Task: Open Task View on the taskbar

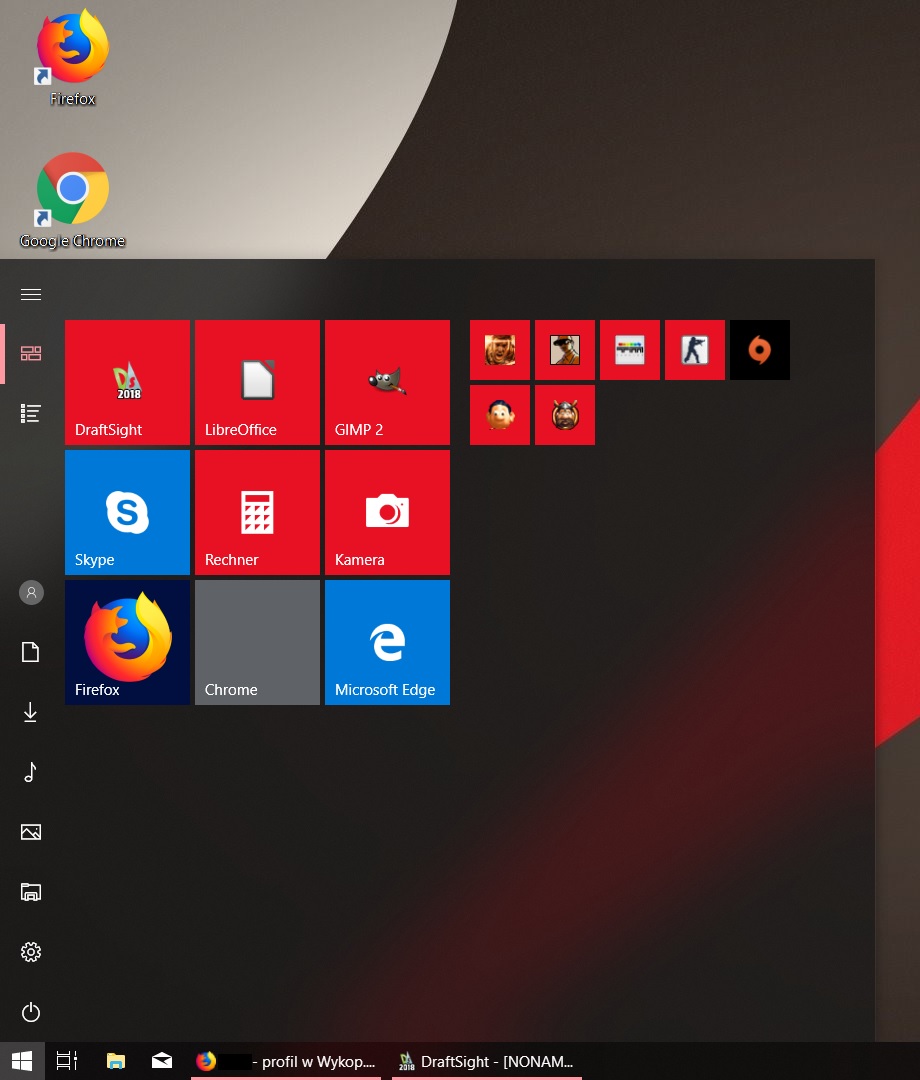Action: coord(67,1061)
